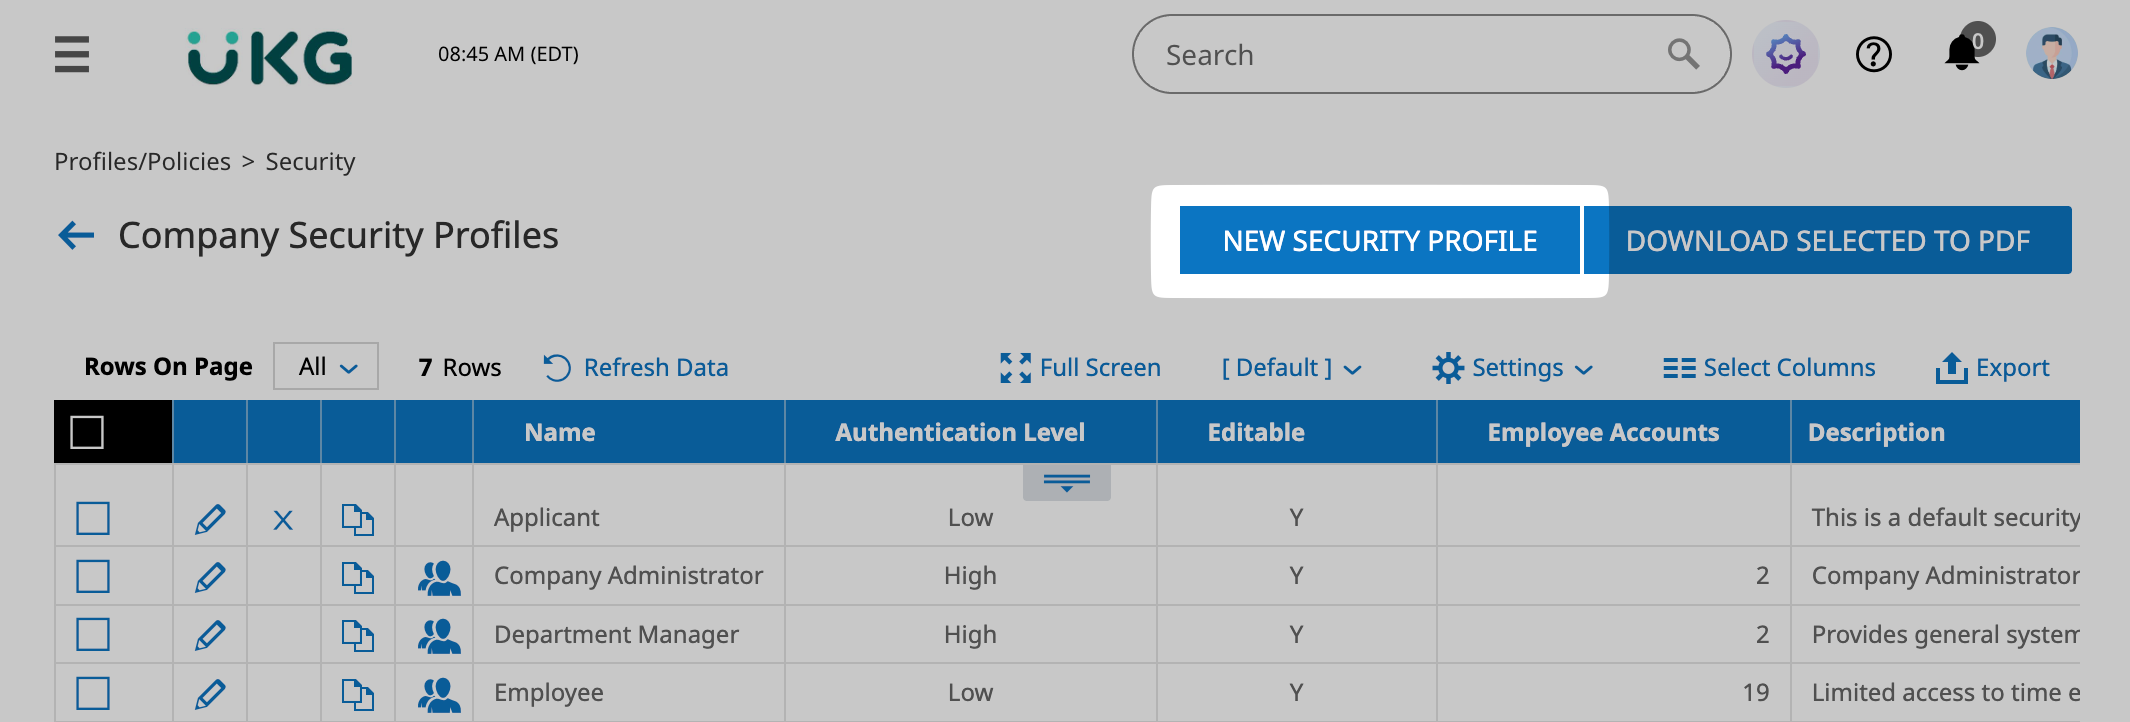This screenshot has height=722, width=2130.
Task: Open the Rows On Page dropdown
Action: click(326, 367)
